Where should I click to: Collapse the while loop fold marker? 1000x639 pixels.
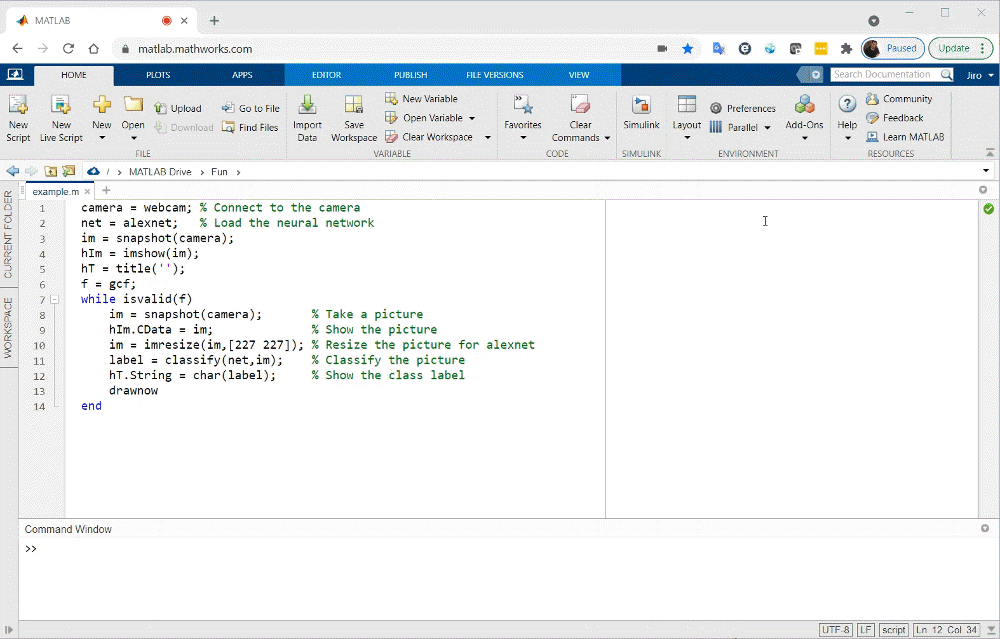coord(55,299)
